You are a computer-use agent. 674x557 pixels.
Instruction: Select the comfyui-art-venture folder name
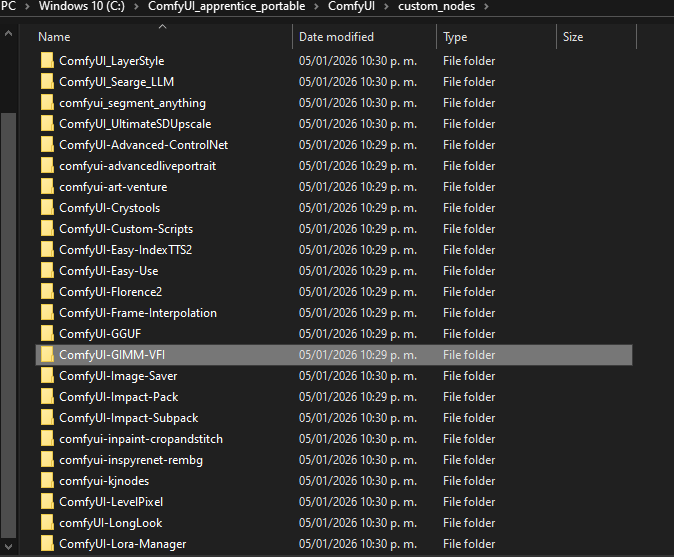point(113,187)
